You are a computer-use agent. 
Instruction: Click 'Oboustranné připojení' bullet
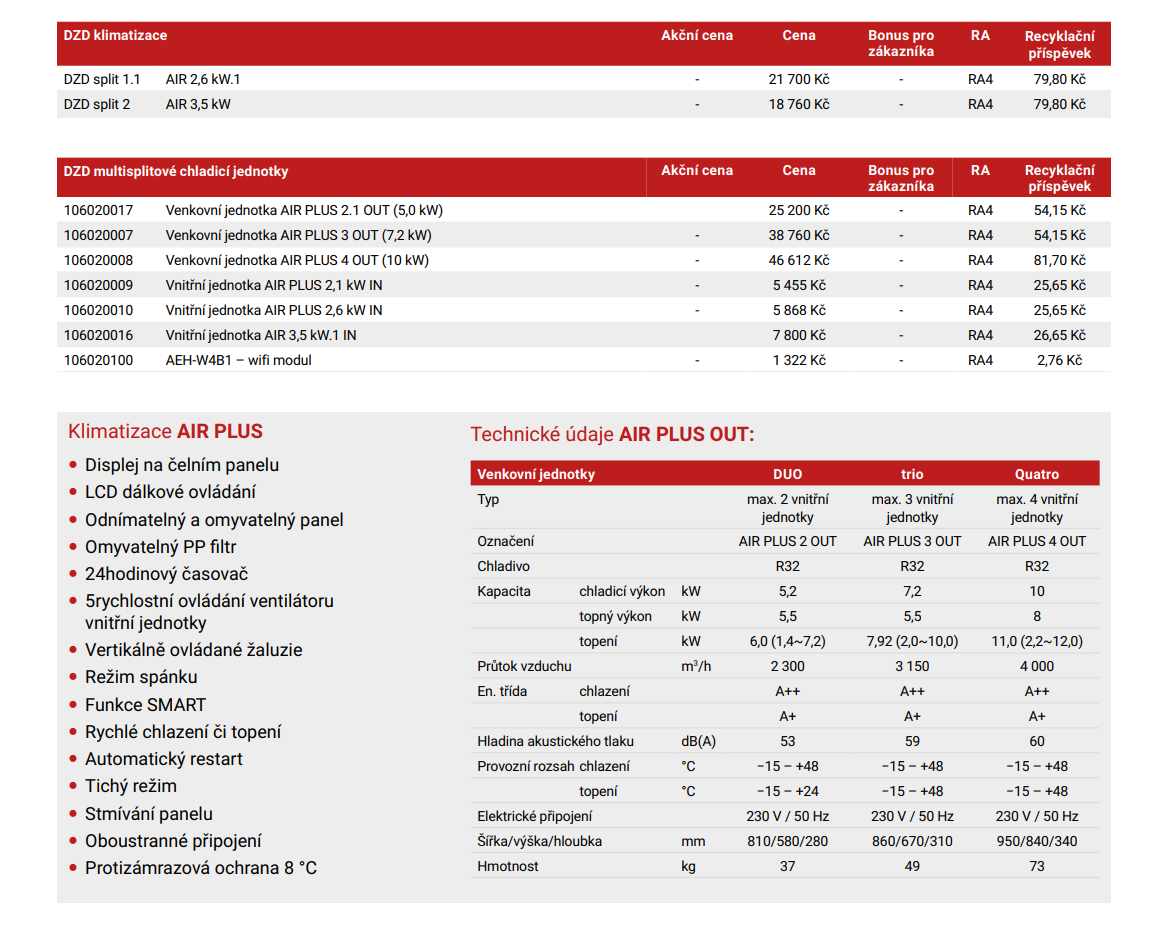point(173,840)
